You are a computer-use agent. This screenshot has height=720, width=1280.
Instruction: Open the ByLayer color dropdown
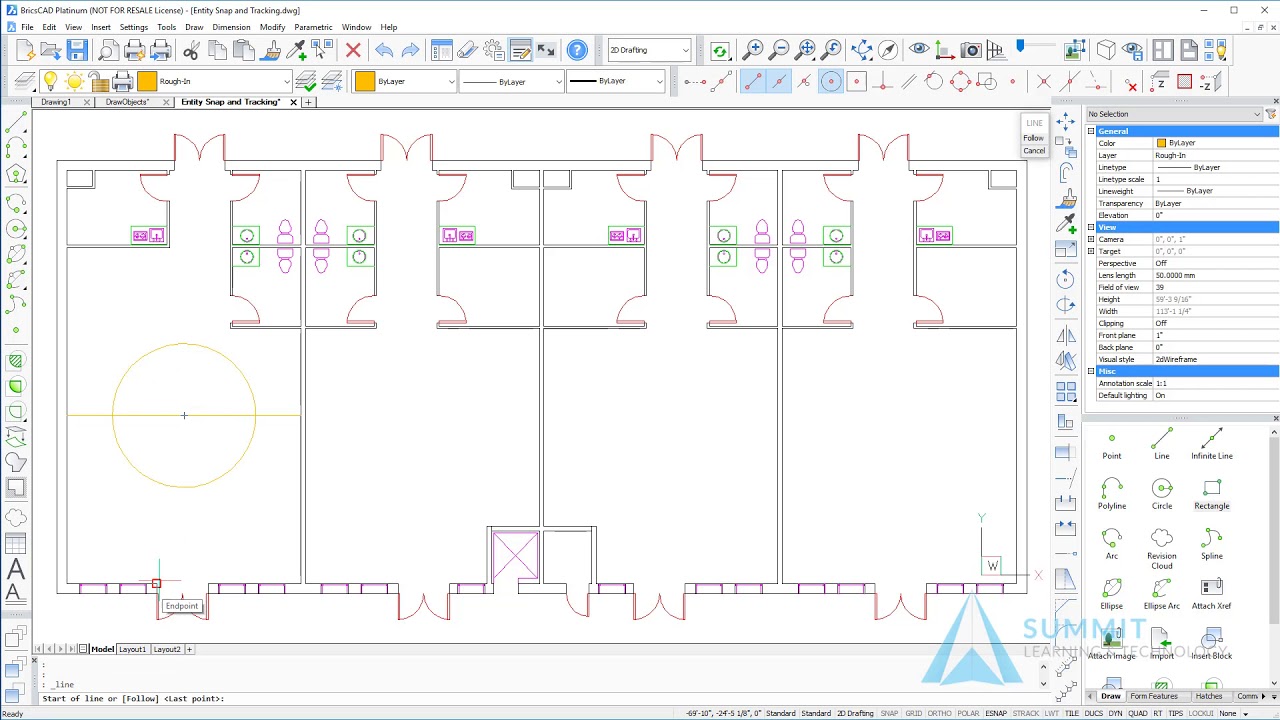point(405,81)
